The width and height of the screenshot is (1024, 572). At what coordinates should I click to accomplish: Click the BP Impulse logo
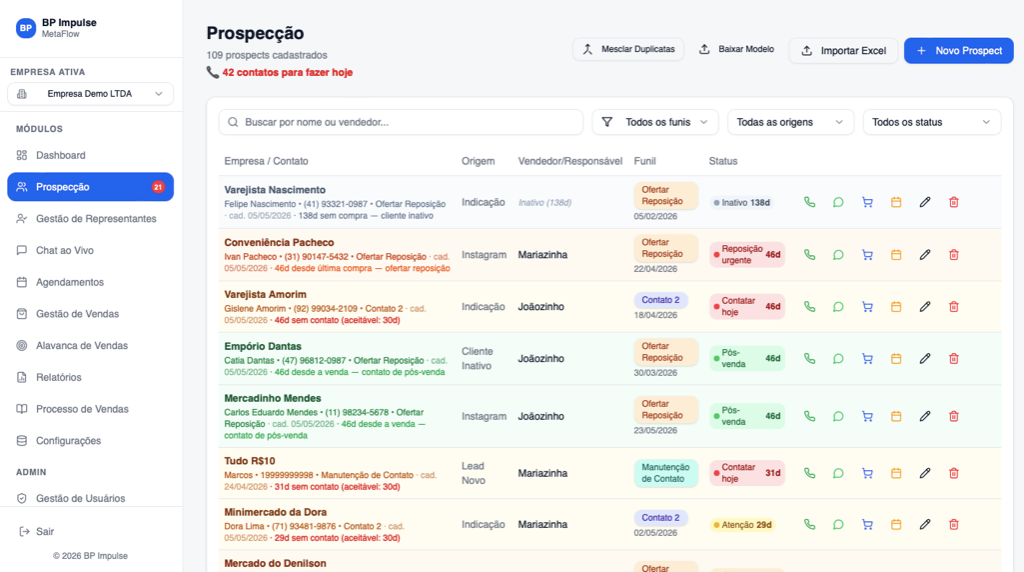[25, 27]
